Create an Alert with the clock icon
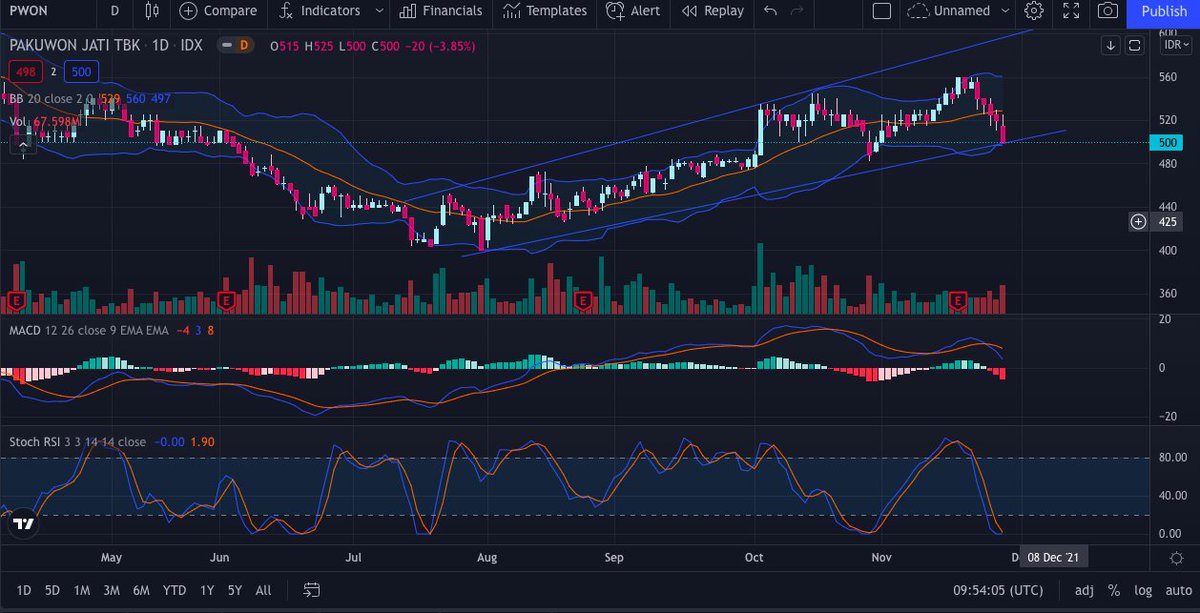Screen dimensions: 1200x613 tap(632, 11)
